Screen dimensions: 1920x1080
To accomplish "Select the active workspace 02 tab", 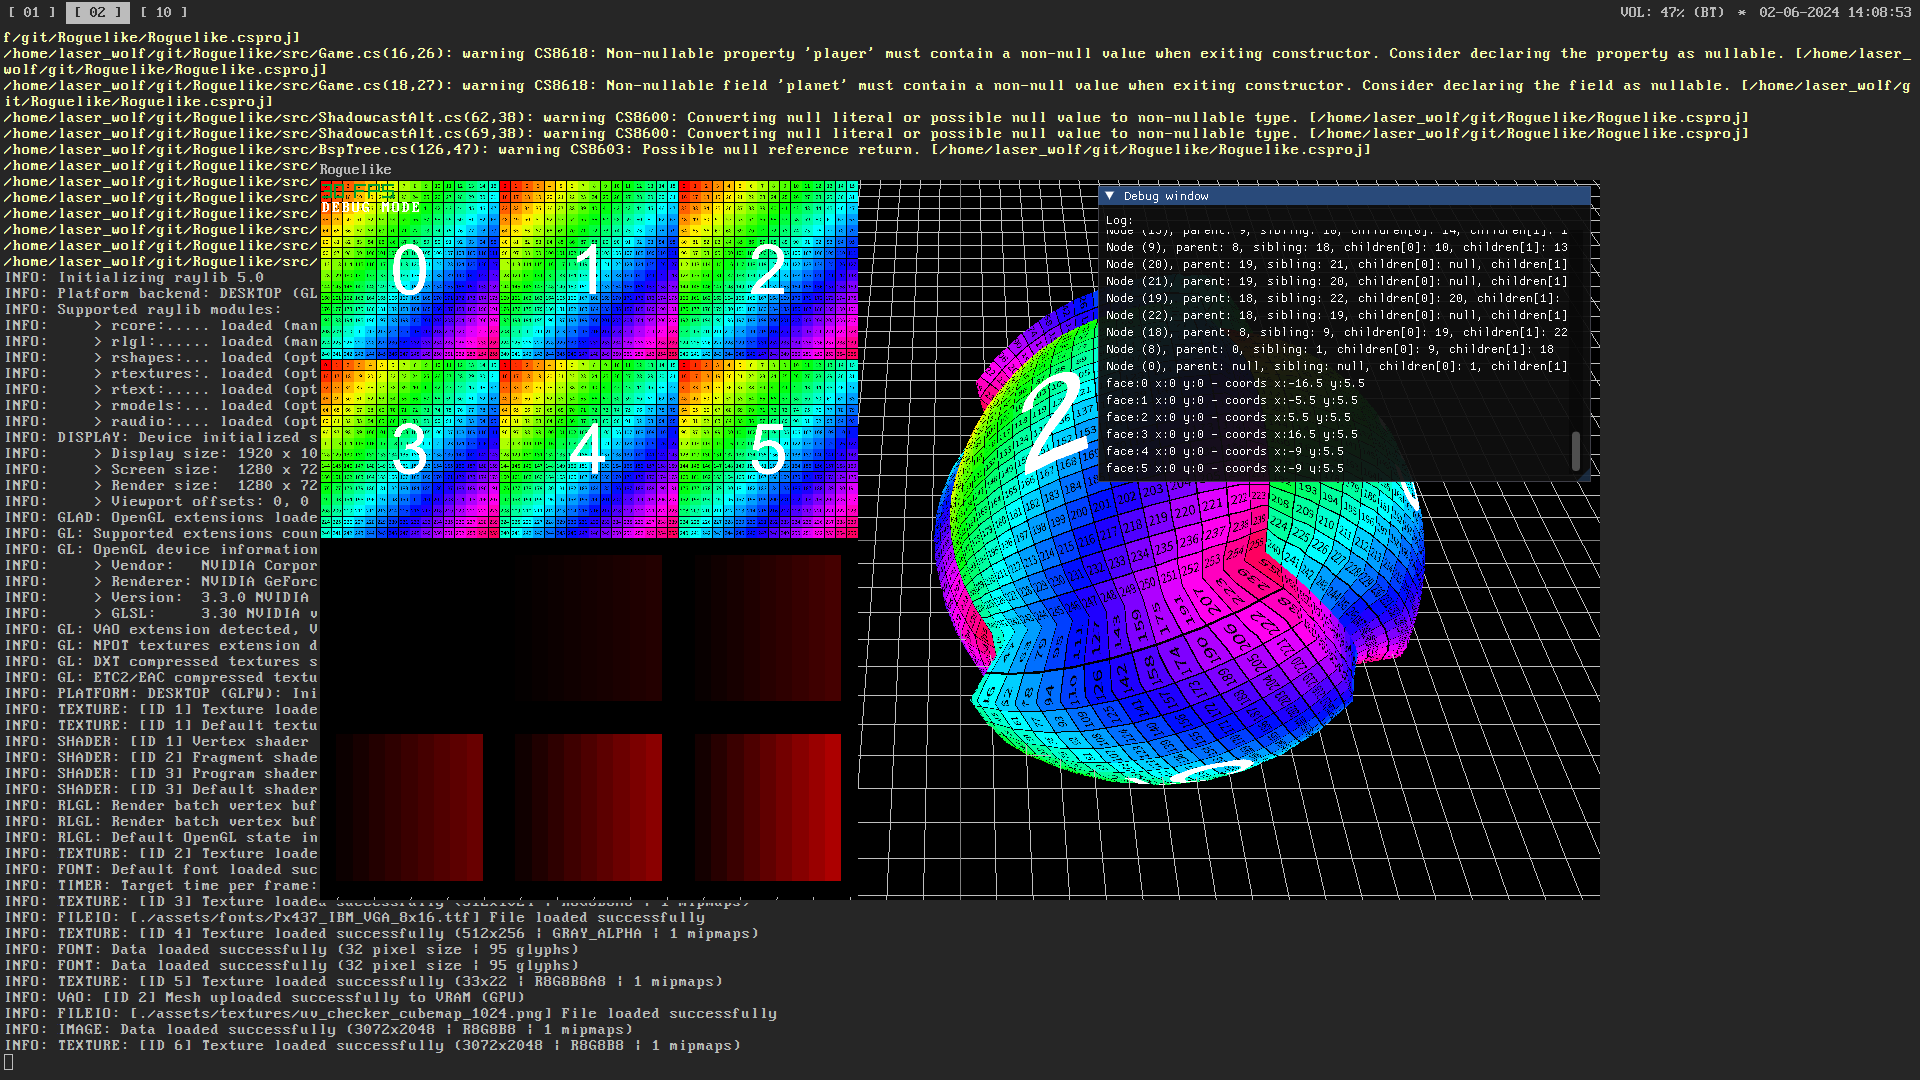I will click(x=97, y=12).
